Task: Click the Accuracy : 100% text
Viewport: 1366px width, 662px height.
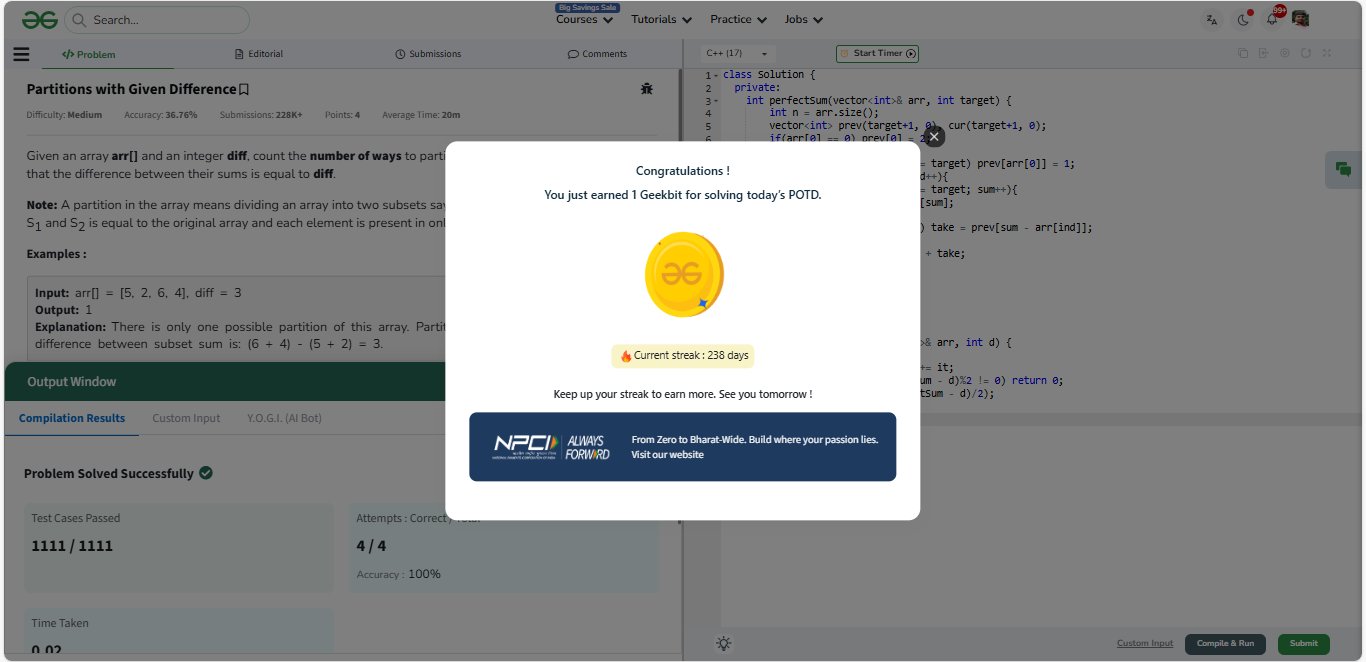Action: tap(399, 574)
